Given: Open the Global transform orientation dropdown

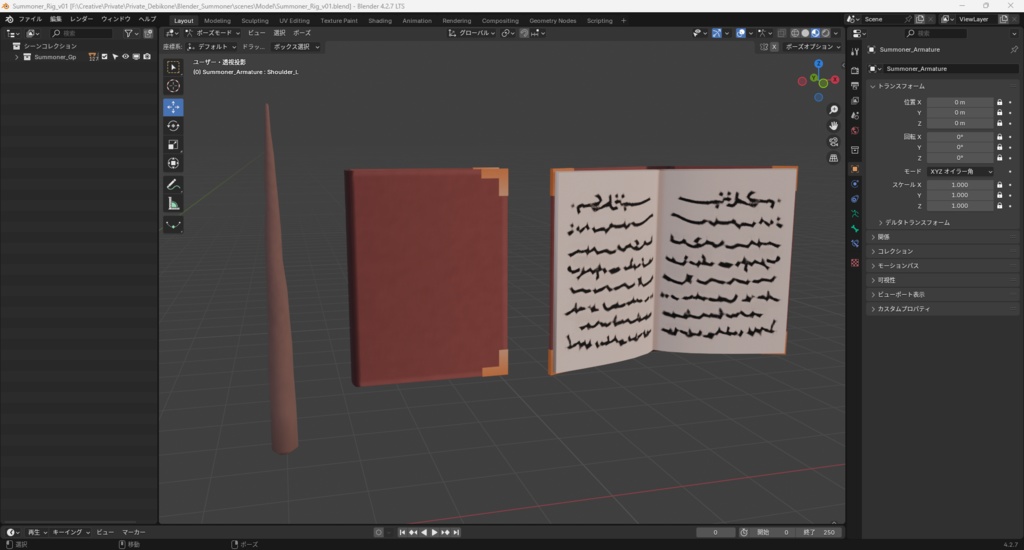Looking at the screenshot, I should (x=472, y=33).
